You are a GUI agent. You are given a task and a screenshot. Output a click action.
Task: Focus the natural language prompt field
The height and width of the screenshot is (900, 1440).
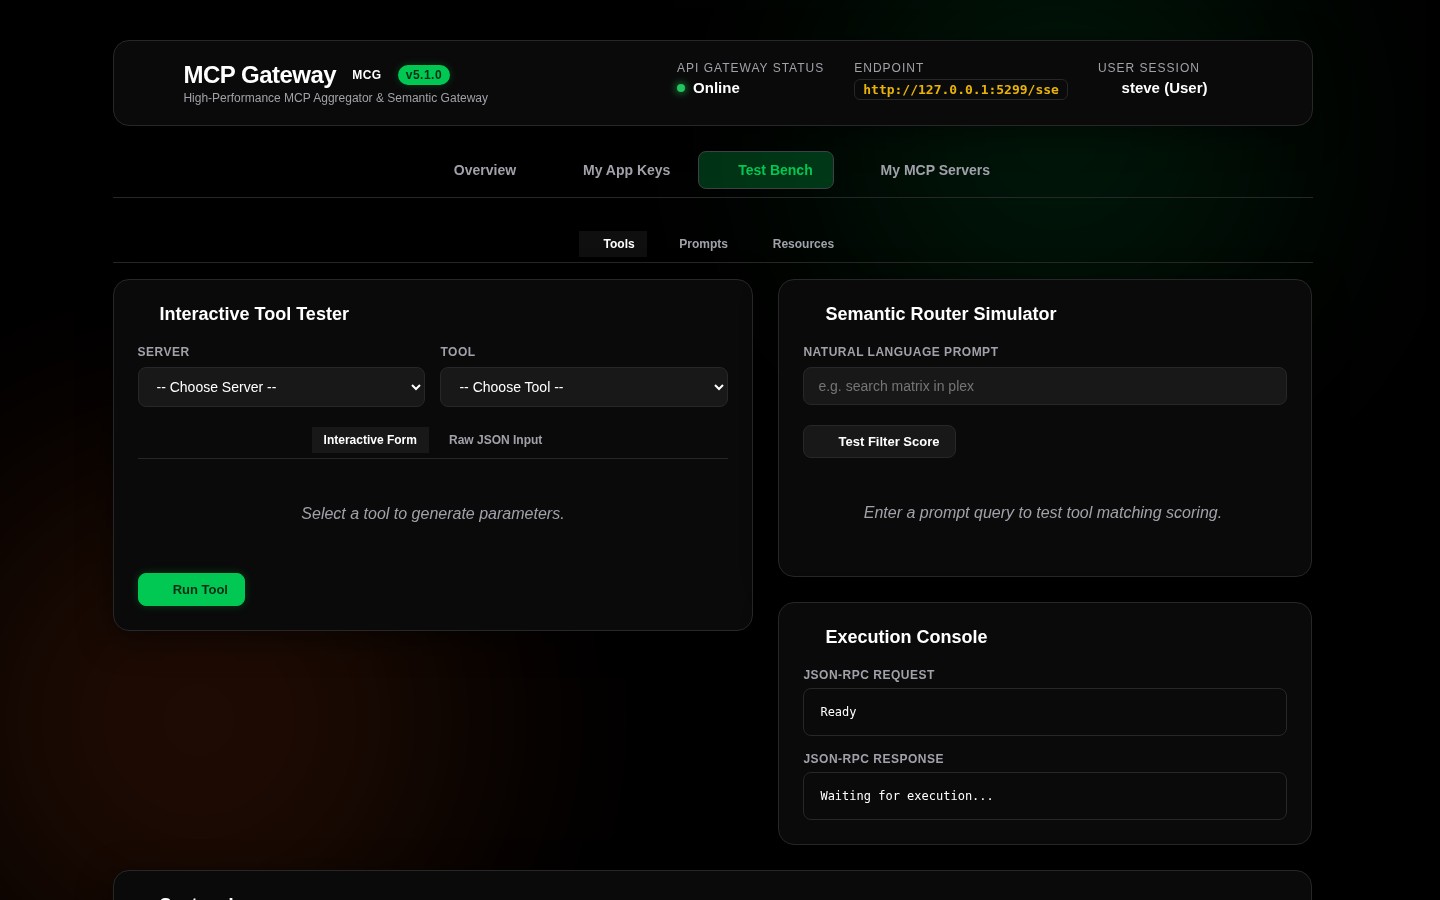pos(1044,386)
